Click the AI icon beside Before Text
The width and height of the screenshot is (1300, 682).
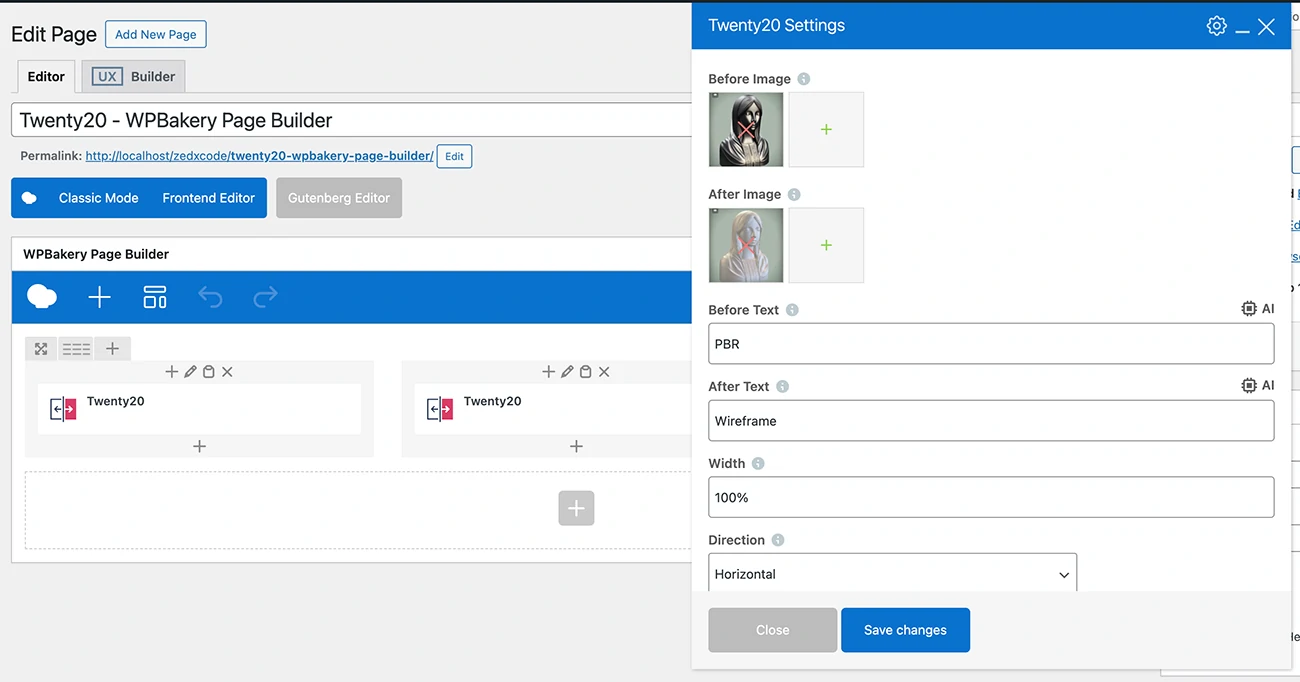(x=1257, y=309)
